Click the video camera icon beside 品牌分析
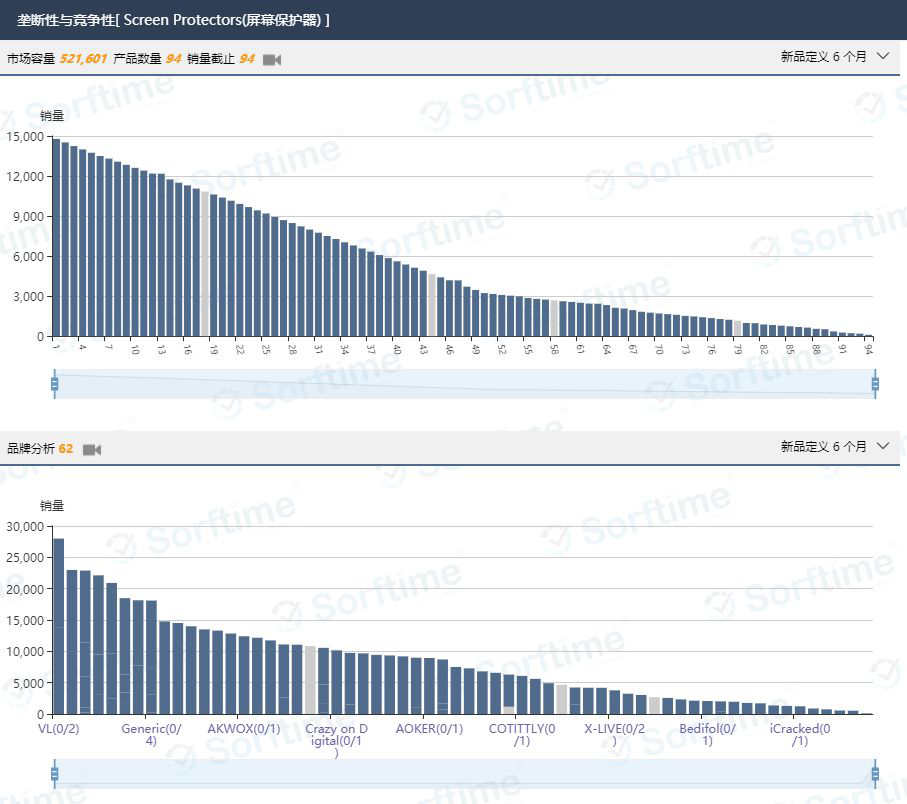Image resolution: width=907 pixels, height=804 pixels. 92,450
